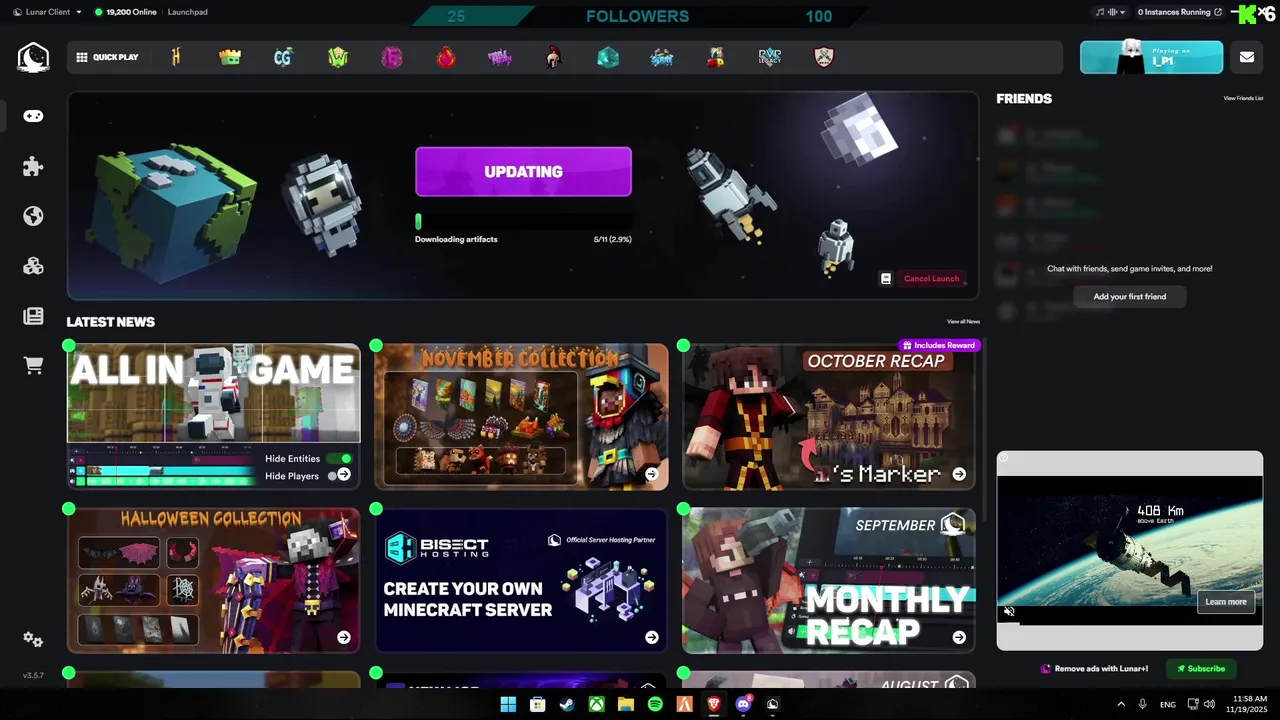Select the red potion server icon
The height and width of the screenshot is (720, 1280).
pos(446,57)
